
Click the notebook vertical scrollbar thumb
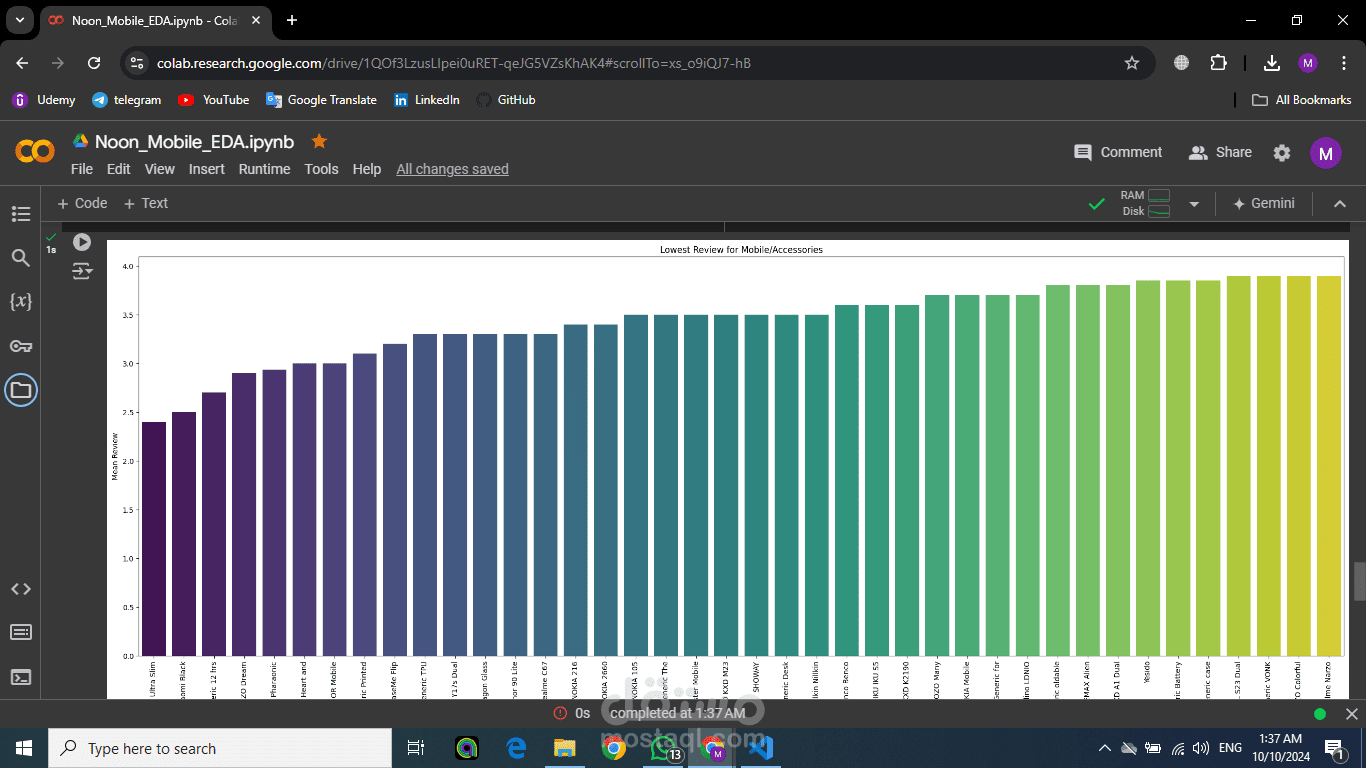pos(1359,582)
